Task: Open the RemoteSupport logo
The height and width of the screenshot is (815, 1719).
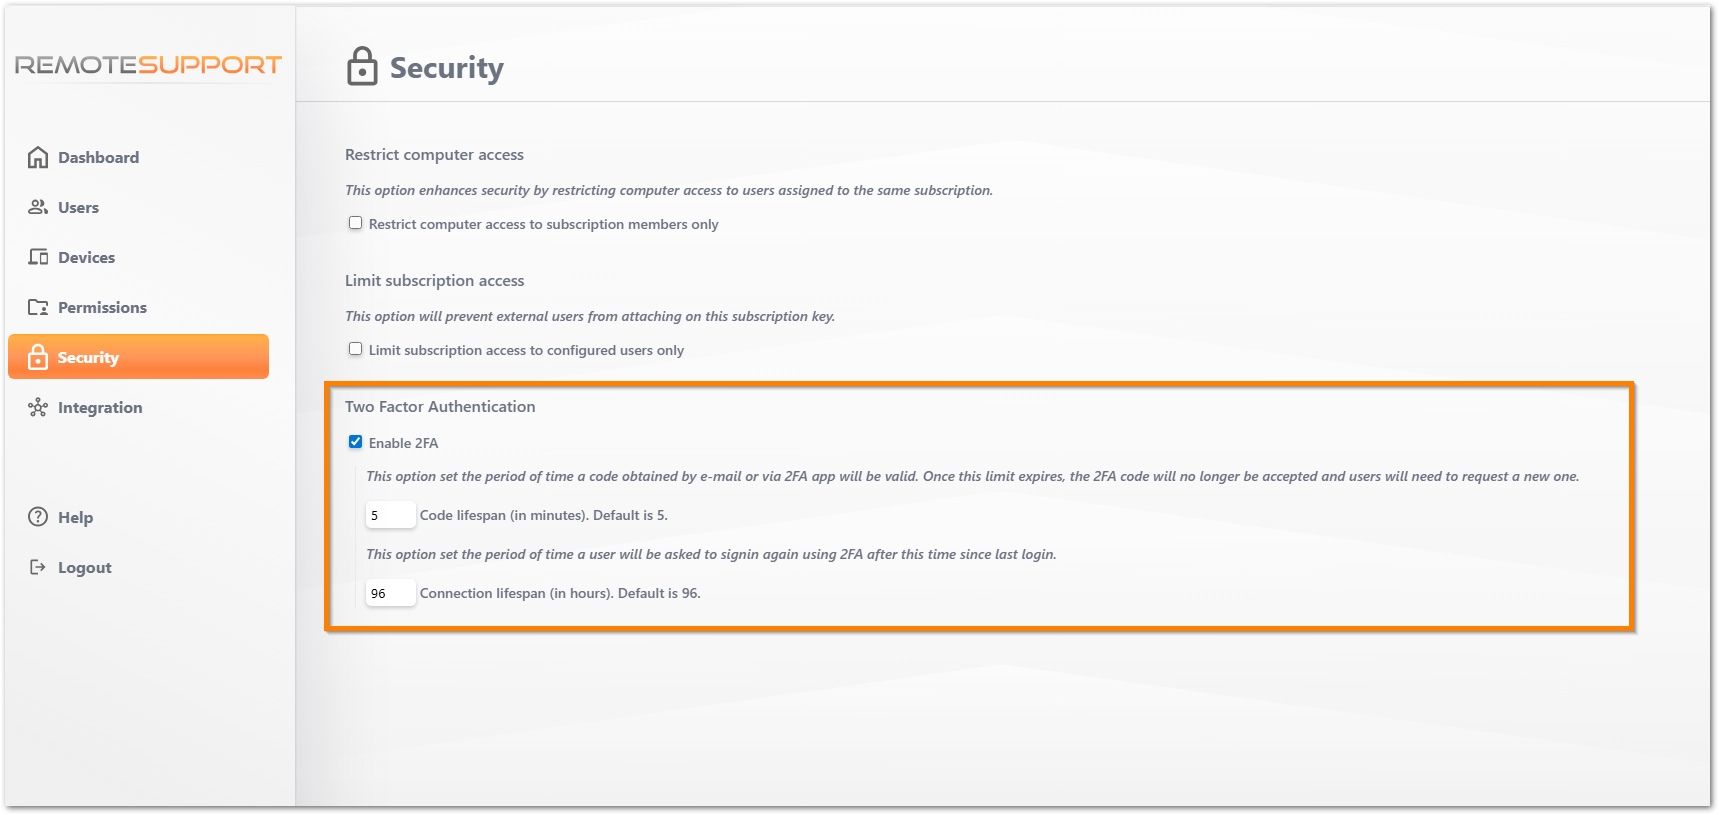Action: point(147,64)
